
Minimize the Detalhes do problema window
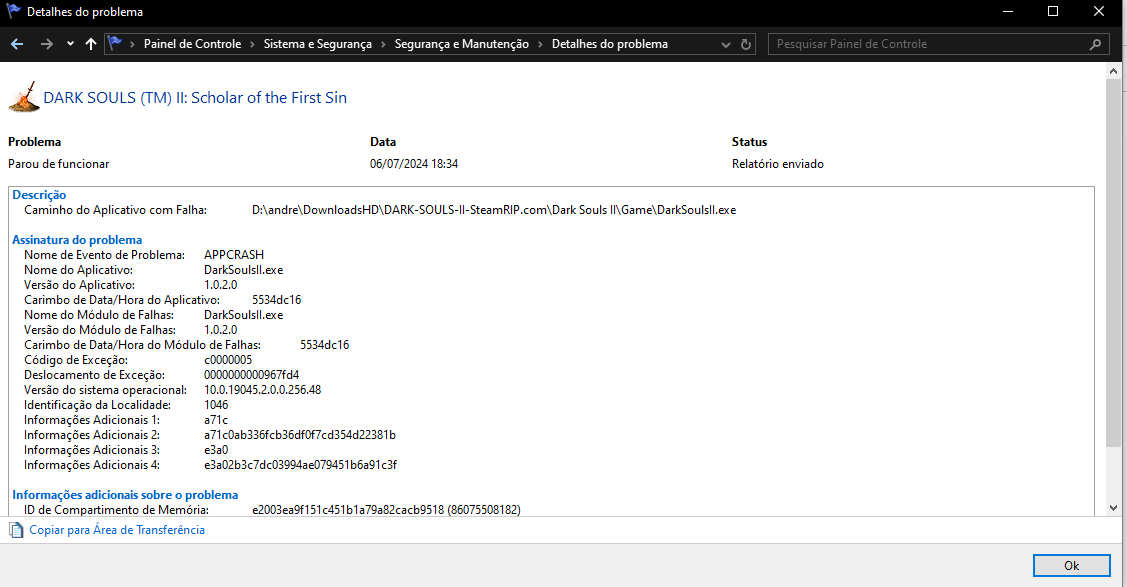coord(1008,11)
